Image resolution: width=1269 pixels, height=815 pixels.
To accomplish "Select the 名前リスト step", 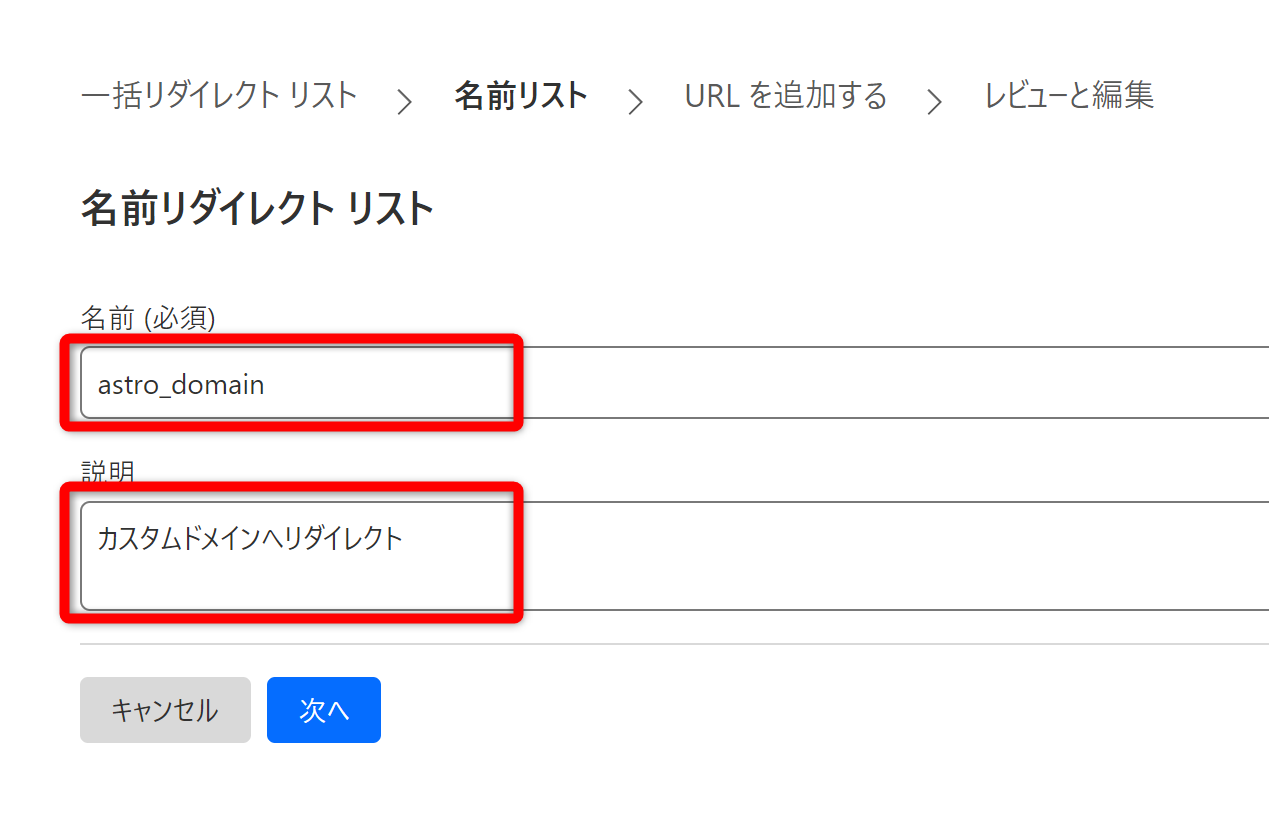I will pos(520,96).
